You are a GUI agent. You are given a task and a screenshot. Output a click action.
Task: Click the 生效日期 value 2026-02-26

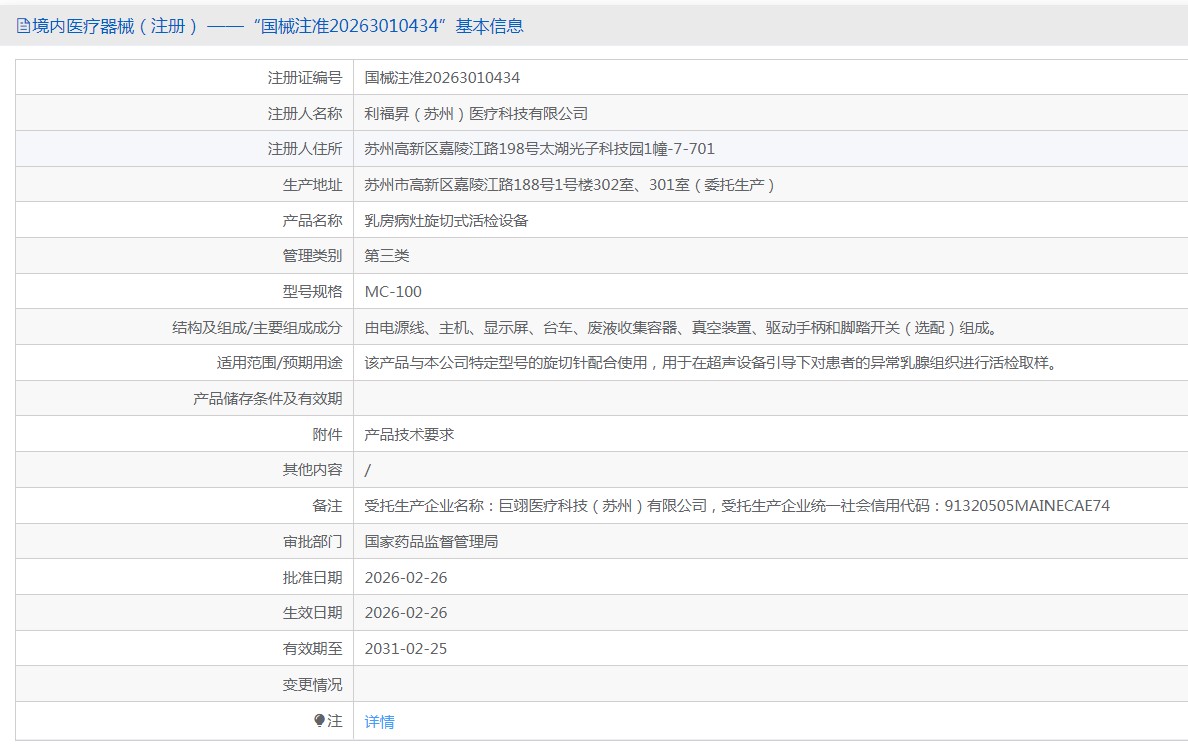406,613
